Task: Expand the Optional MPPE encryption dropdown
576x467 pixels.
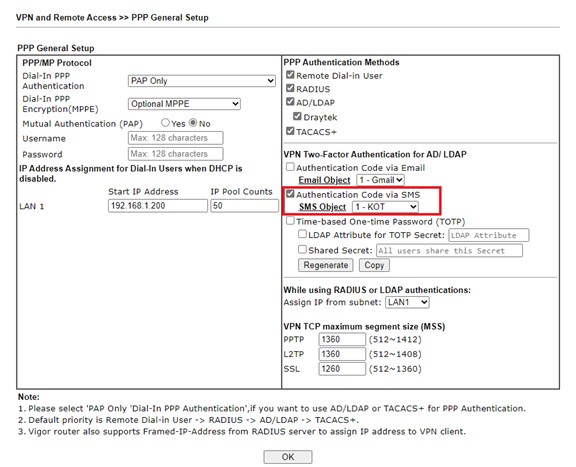Action: [184, 104]
